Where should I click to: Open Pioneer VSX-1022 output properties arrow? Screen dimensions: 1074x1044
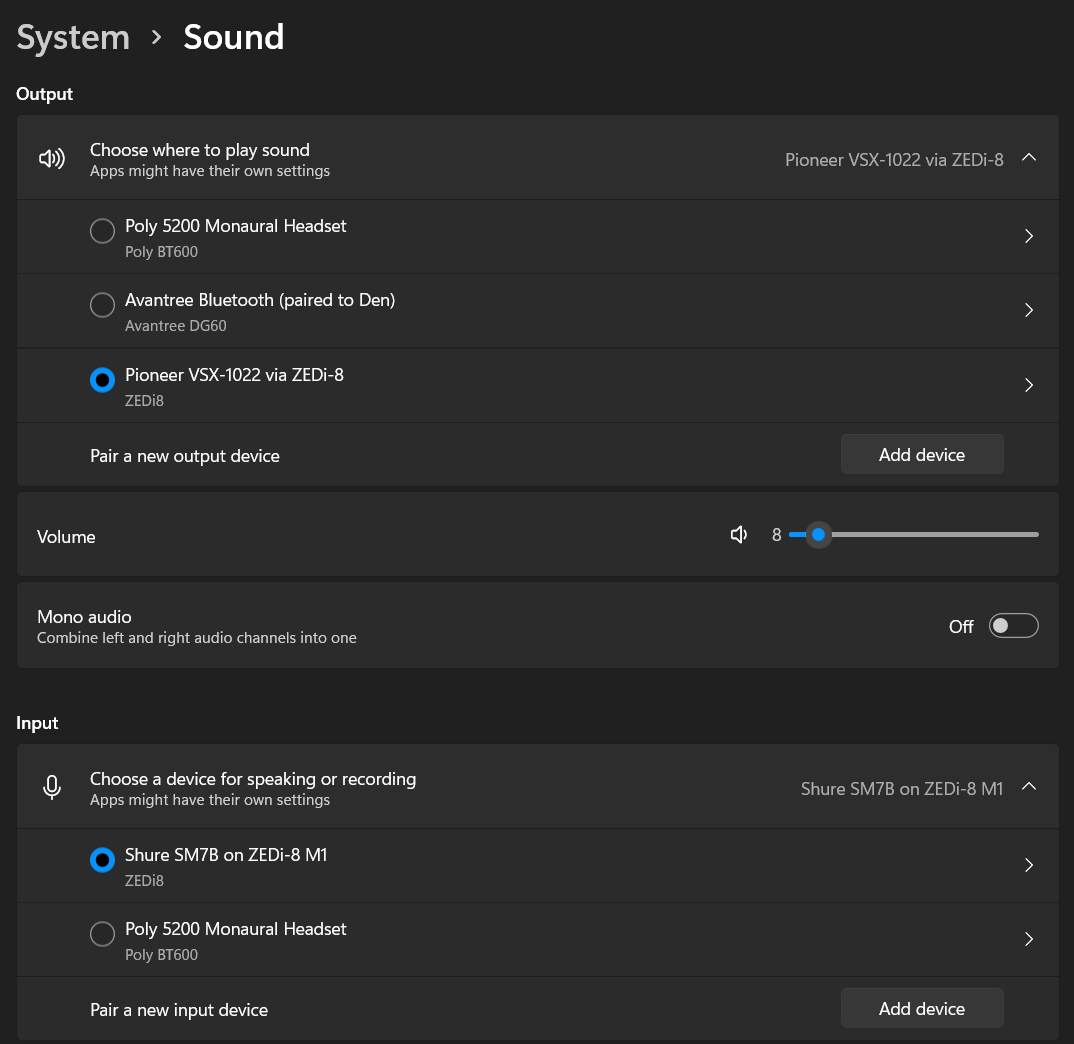click(1029, 385)
